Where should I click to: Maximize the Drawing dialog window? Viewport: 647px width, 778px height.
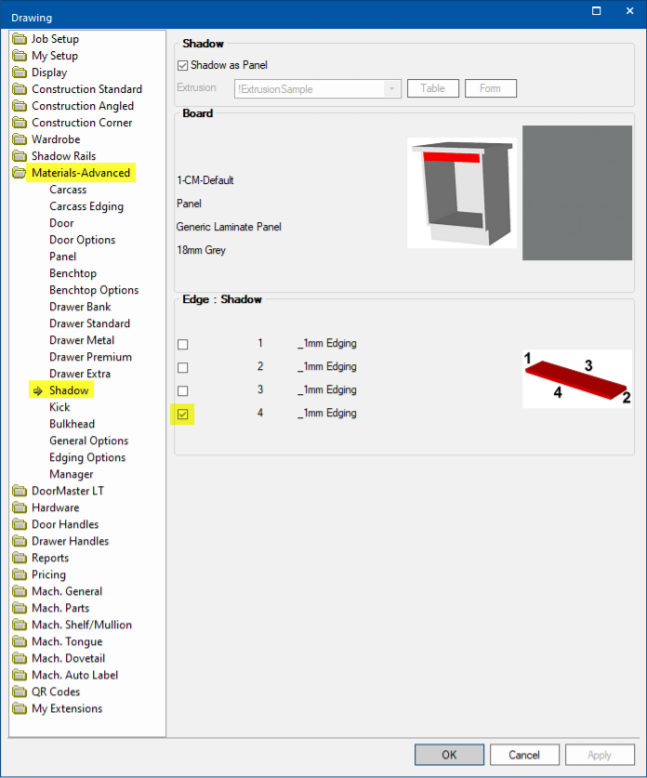pos(596,11)
